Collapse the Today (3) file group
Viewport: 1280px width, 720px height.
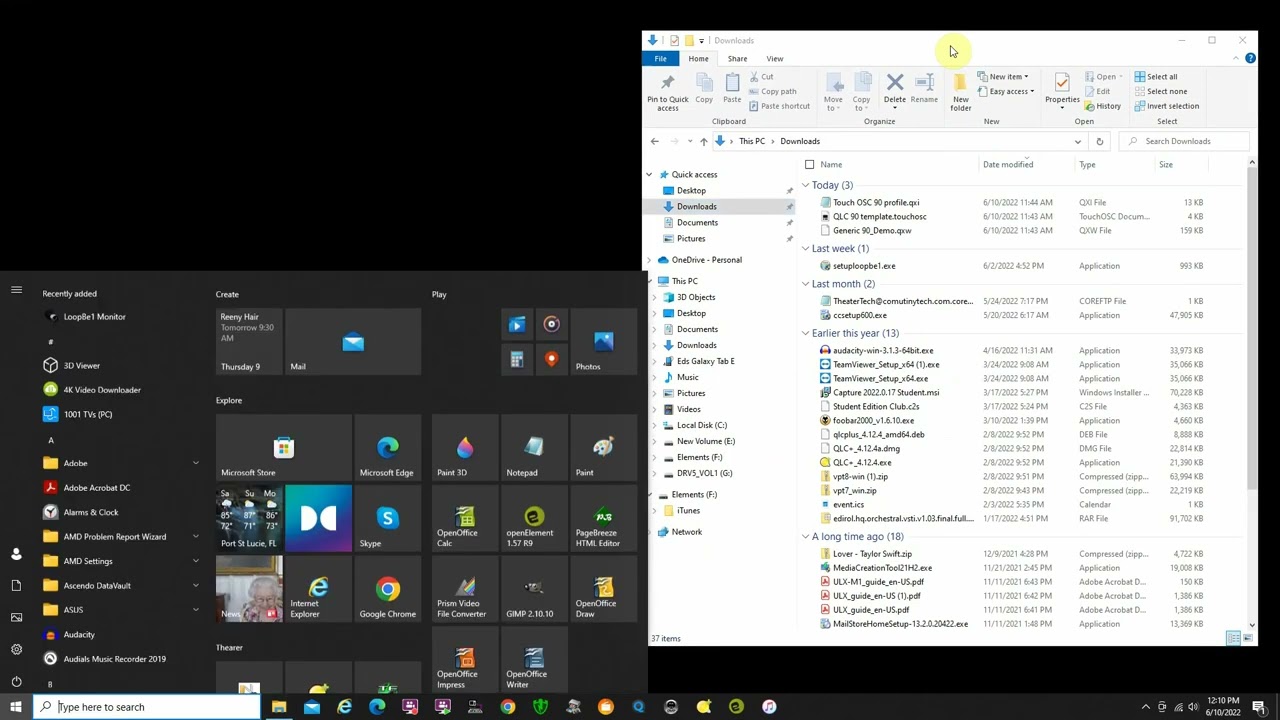click(x=806, y=185)
